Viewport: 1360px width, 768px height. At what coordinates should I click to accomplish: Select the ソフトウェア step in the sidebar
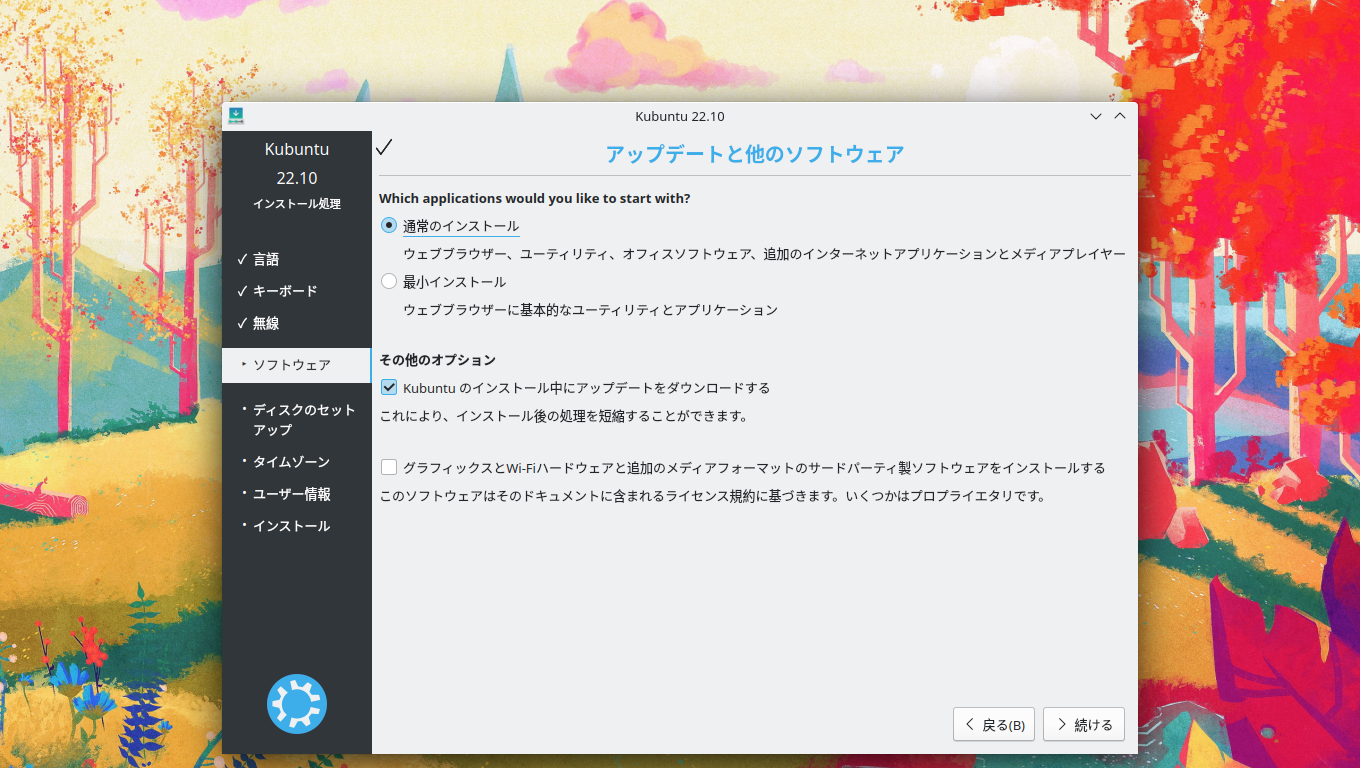[297, 365]
